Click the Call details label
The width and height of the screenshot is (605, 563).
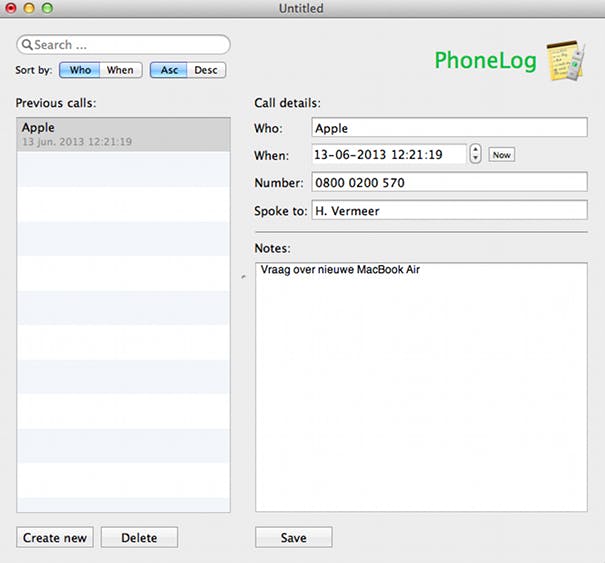[x=287, y=103]
